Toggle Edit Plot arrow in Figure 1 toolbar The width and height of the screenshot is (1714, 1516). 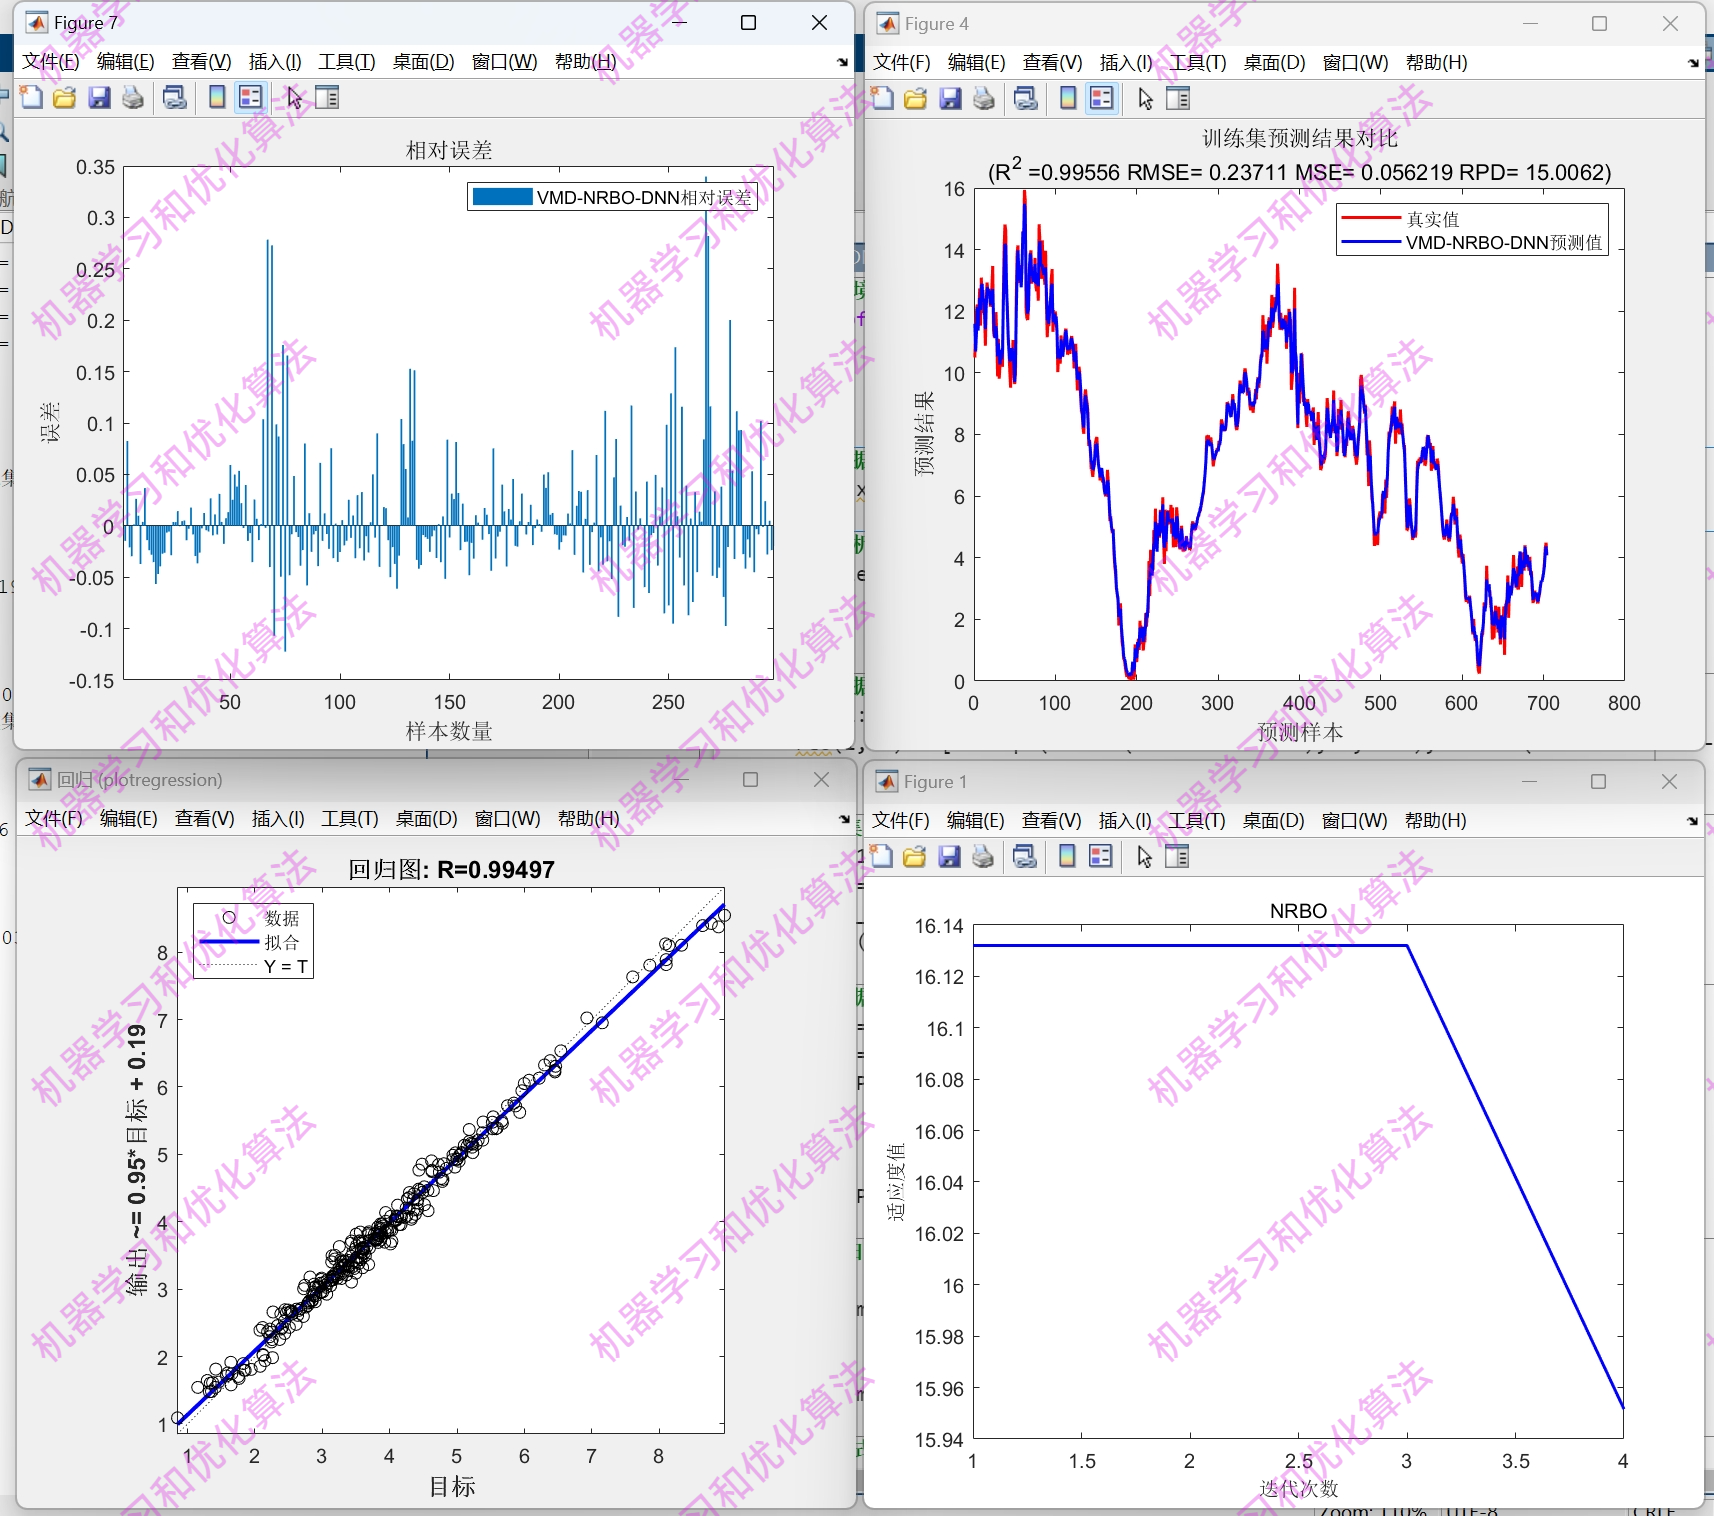(x=1144, y=856)
